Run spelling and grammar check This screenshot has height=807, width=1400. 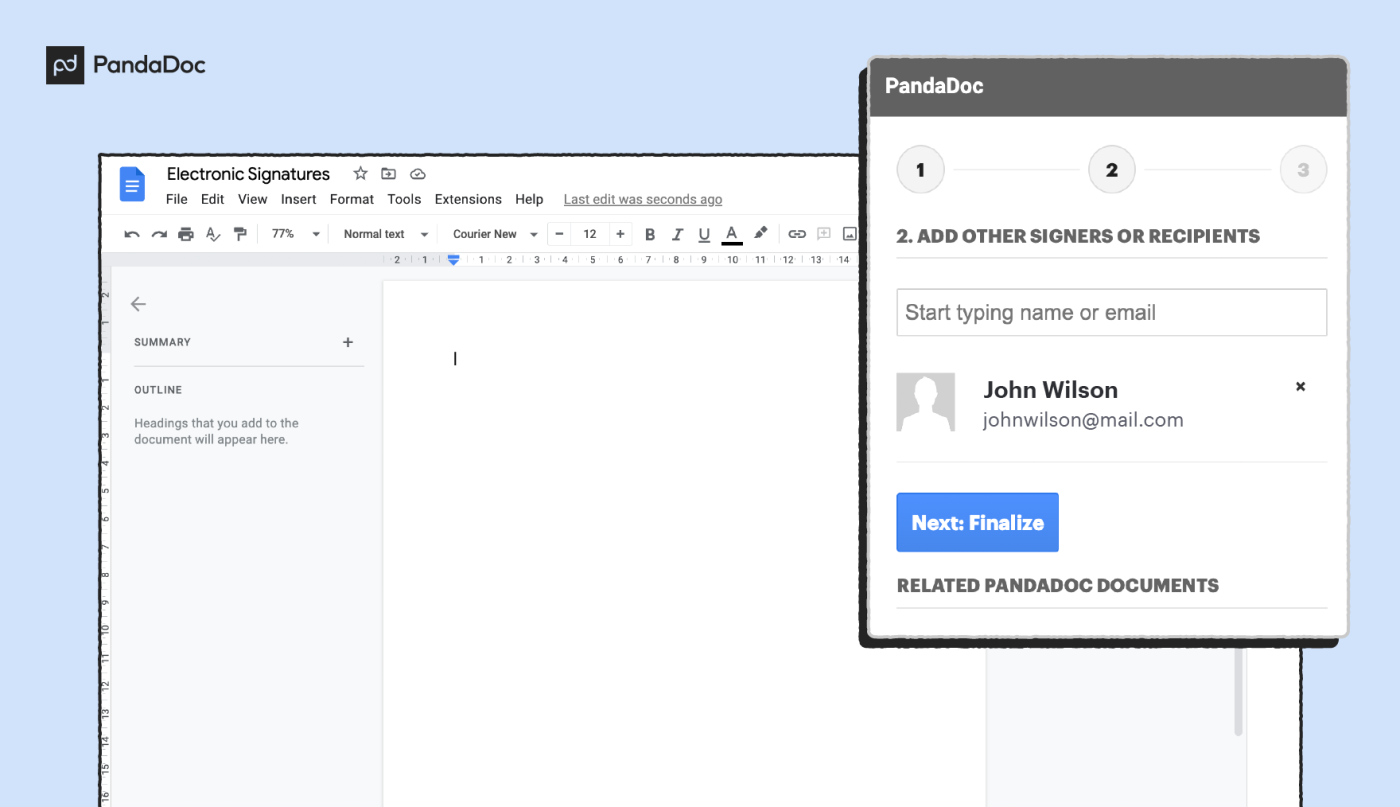click(x=213, y=234)
